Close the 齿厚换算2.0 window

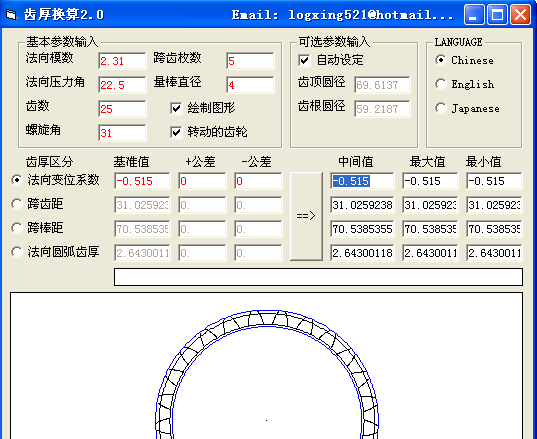pos(521,14)
